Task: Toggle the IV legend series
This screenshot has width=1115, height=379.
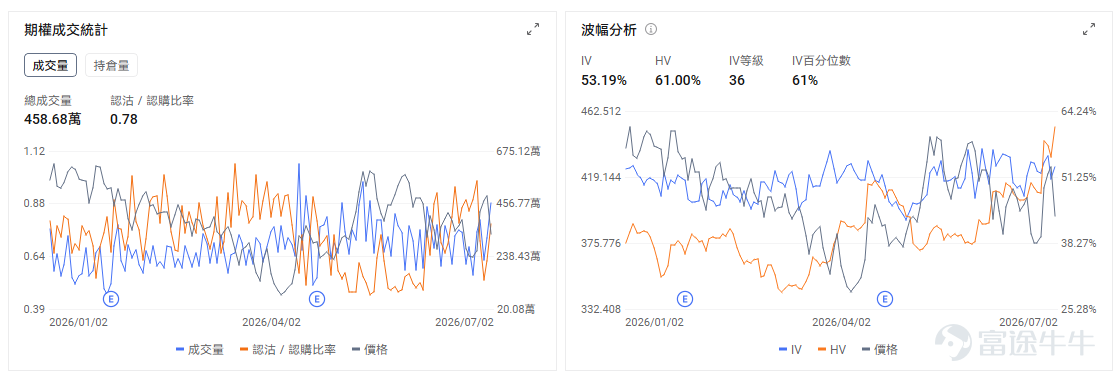Action: 791,349
